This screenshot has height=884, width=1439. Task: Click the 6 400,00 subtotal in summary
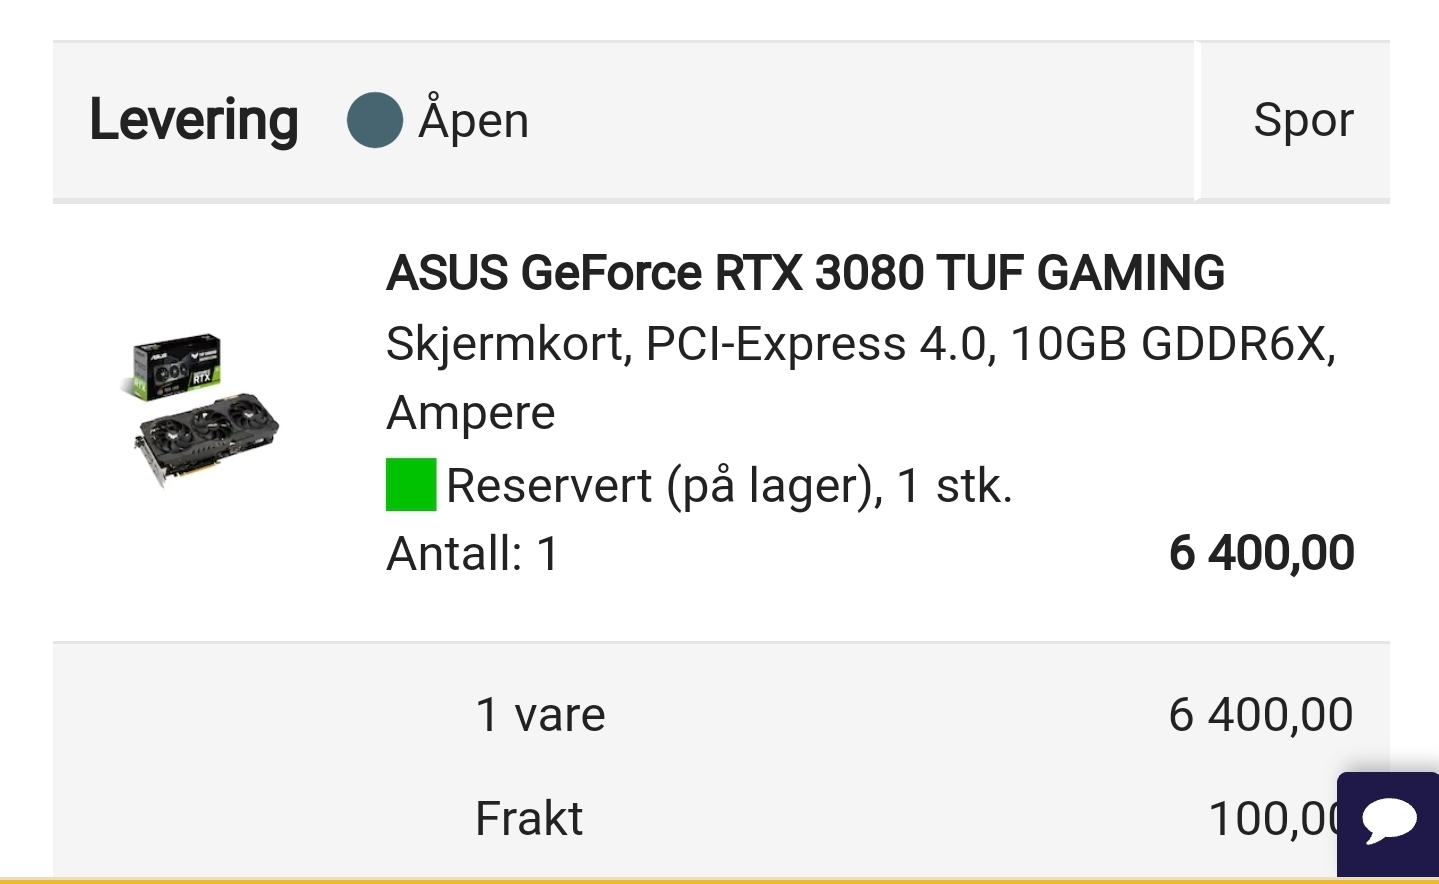[x=1260, y=716]
